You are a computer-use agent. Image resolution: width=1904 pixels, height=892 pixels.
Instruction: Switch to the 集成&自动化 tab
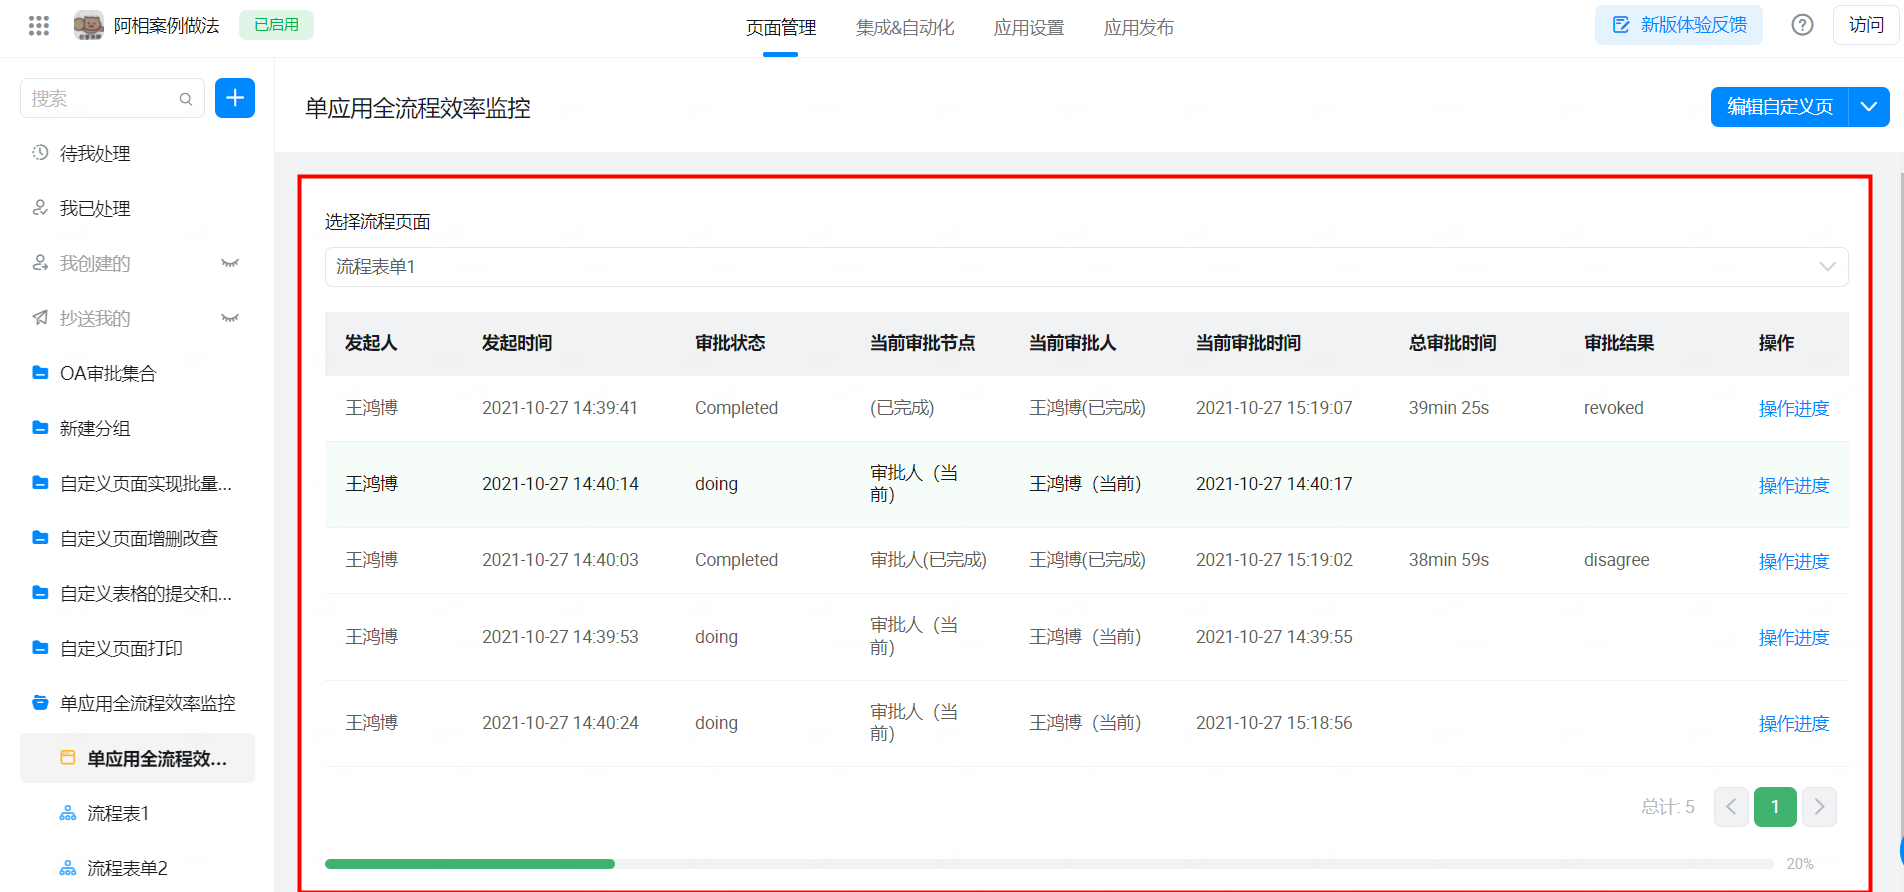coord(904,28)
